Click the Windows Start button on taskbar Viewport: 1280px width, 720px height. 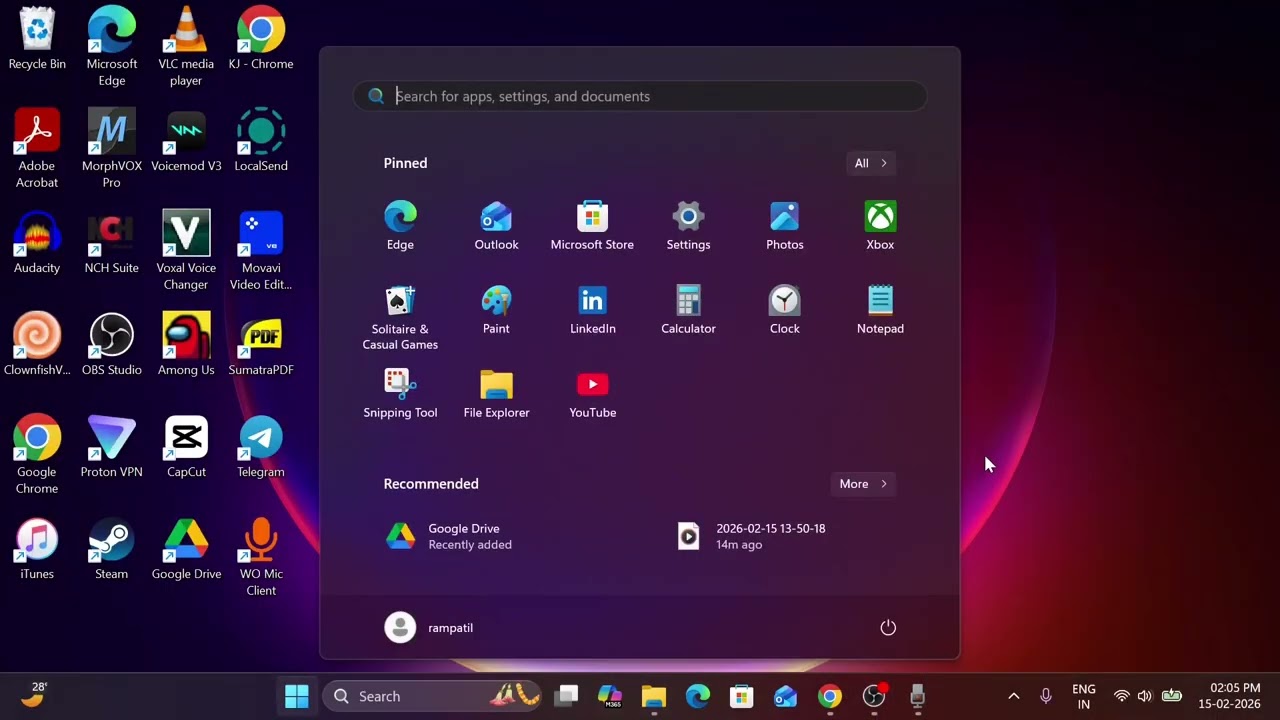pos(297,696)
